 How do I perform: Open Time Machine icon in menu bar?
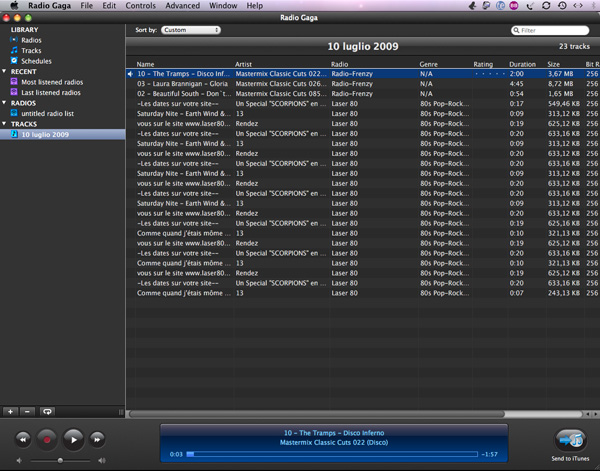click(562, 6)
